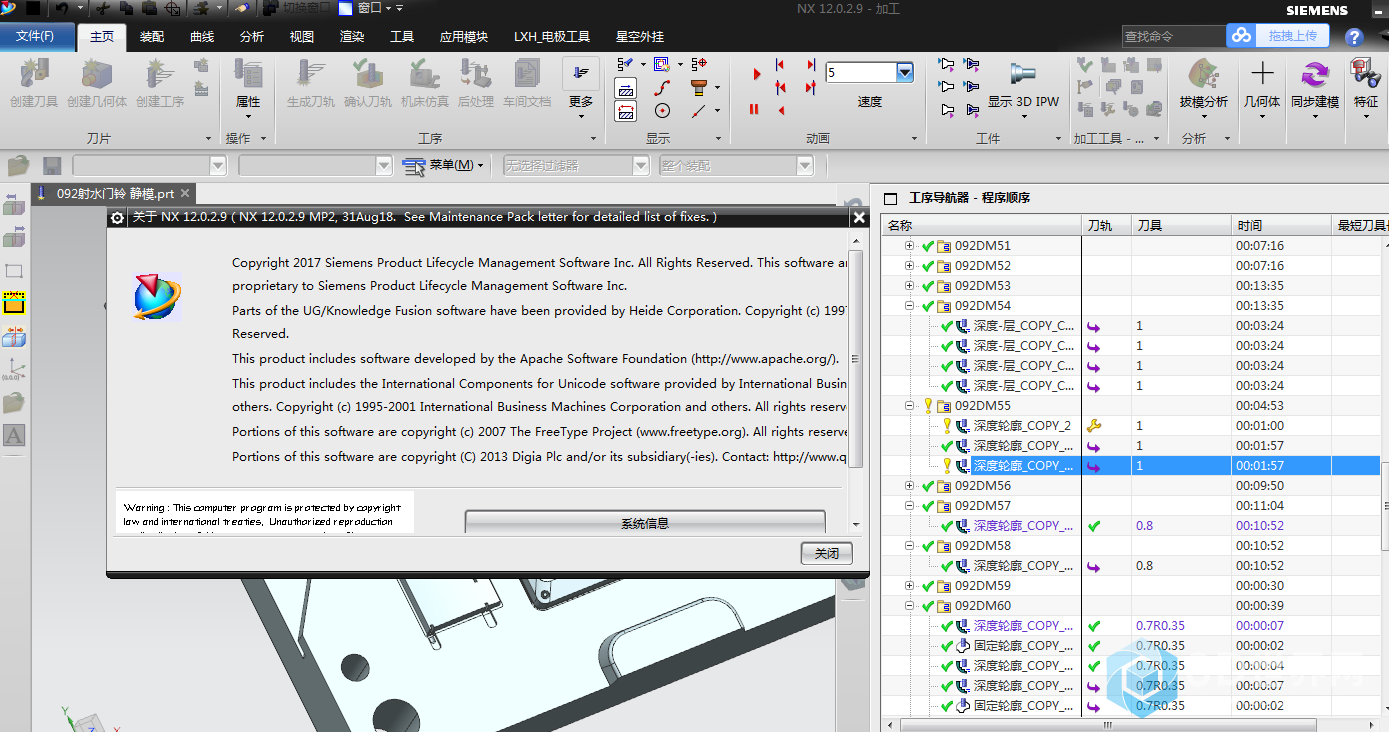Click the 时间 column header
The width and height of the screenshot is (1389, 732).
coord(1280,226)
